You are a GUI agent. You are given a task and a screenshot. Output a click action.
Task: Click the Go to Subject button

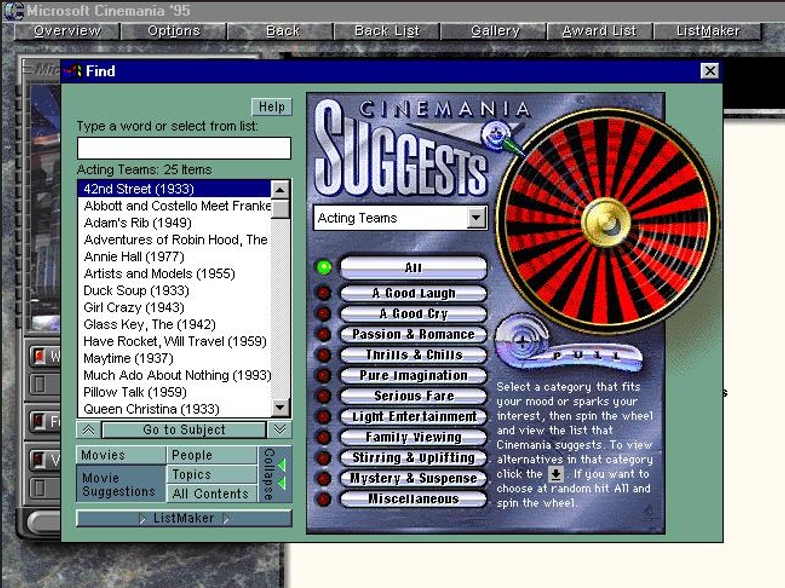[184, 430]
